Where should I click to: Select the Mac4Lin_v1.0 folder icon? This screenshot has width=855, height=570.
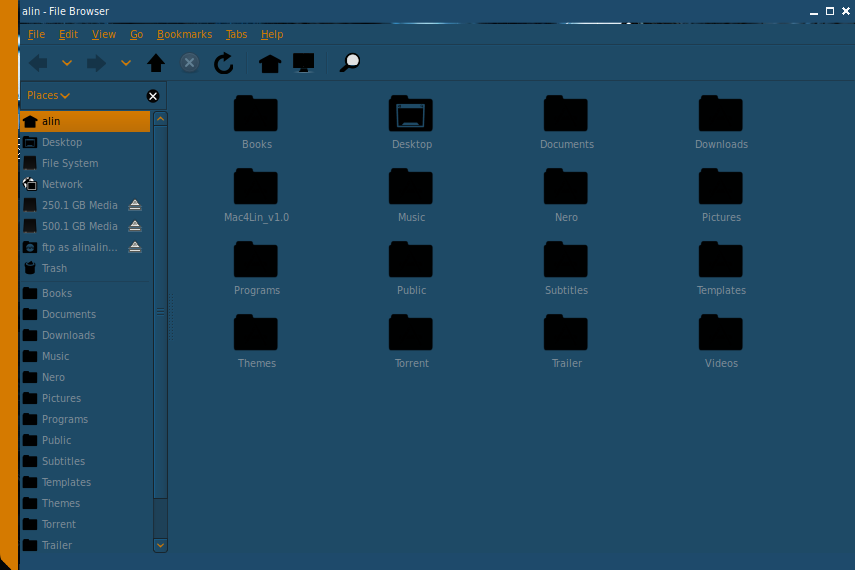click(256, 187)
